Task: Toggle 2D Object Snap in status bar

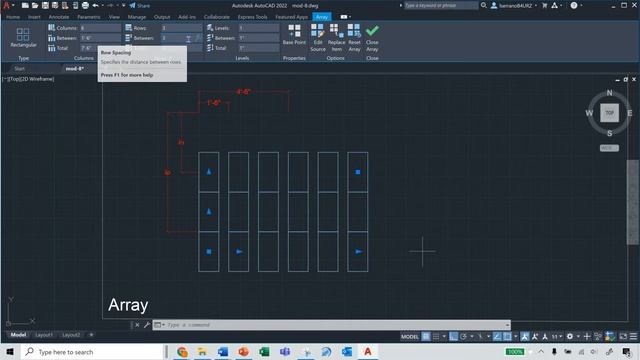Action: coord(507,336)
